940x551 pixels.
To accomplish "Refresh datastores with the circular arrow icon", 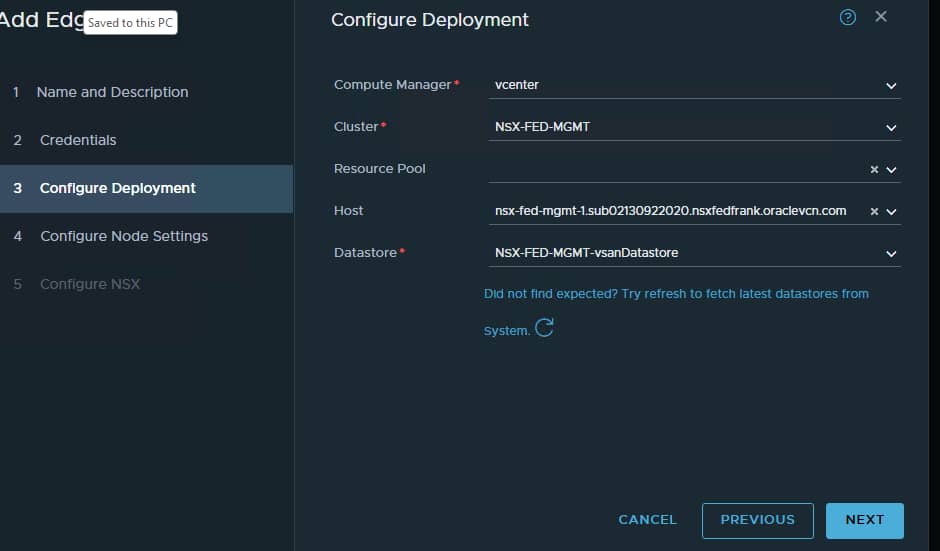I will [544, 328].
